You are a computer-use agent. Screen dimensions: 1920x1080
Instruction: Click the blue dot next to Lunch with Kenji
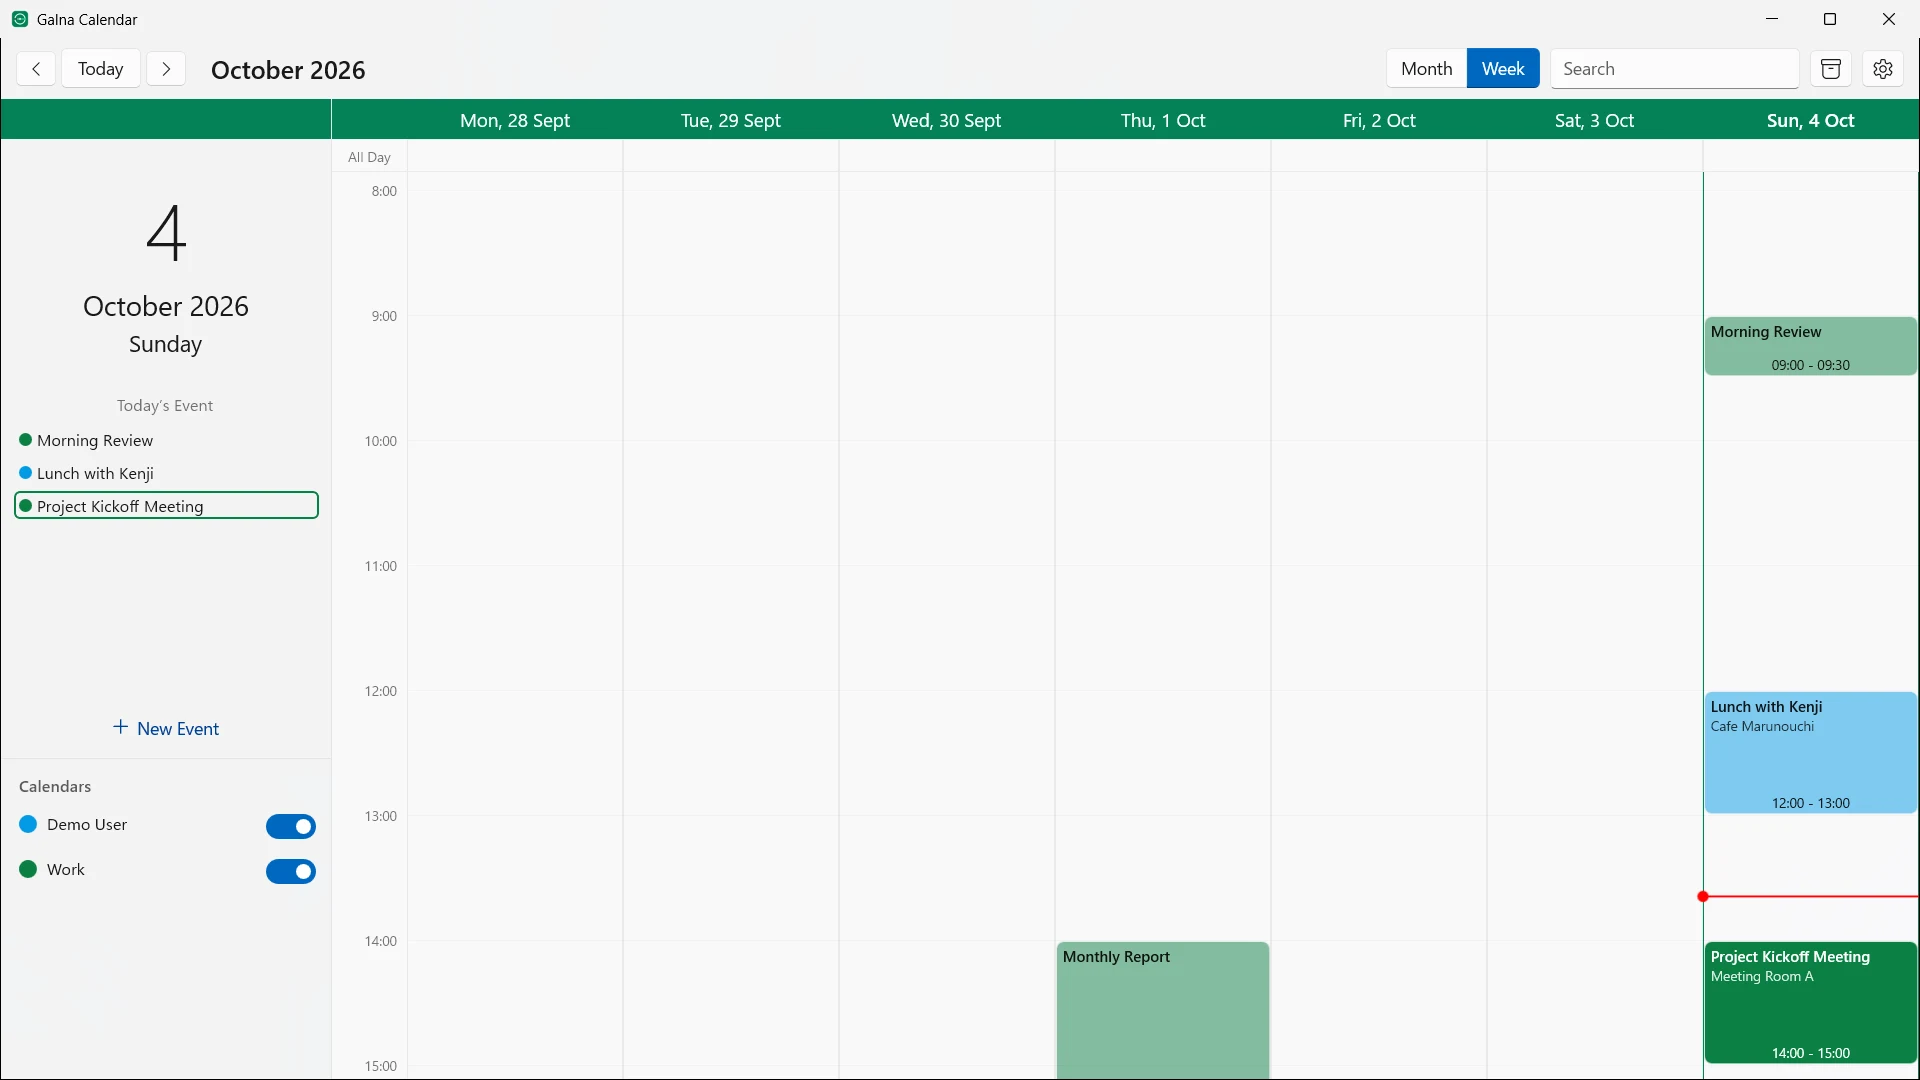coord(26,473)
